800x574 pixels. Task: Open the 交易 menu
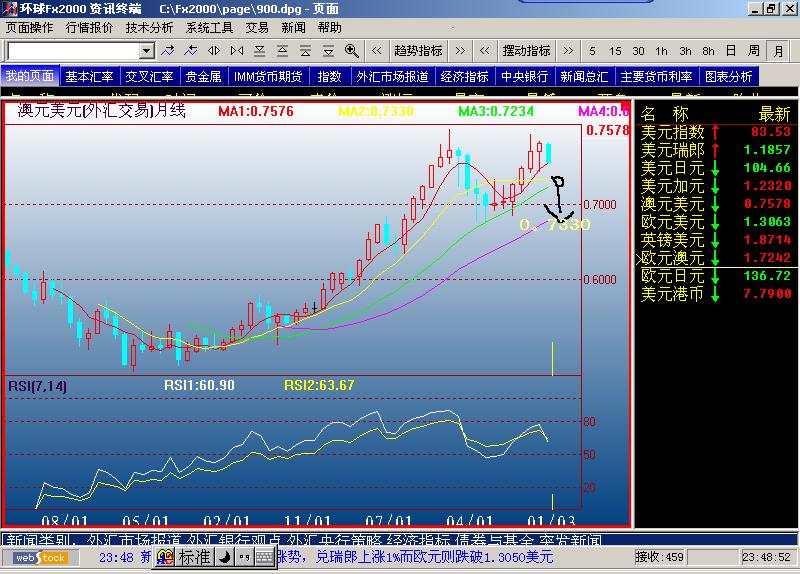[257, 28]
